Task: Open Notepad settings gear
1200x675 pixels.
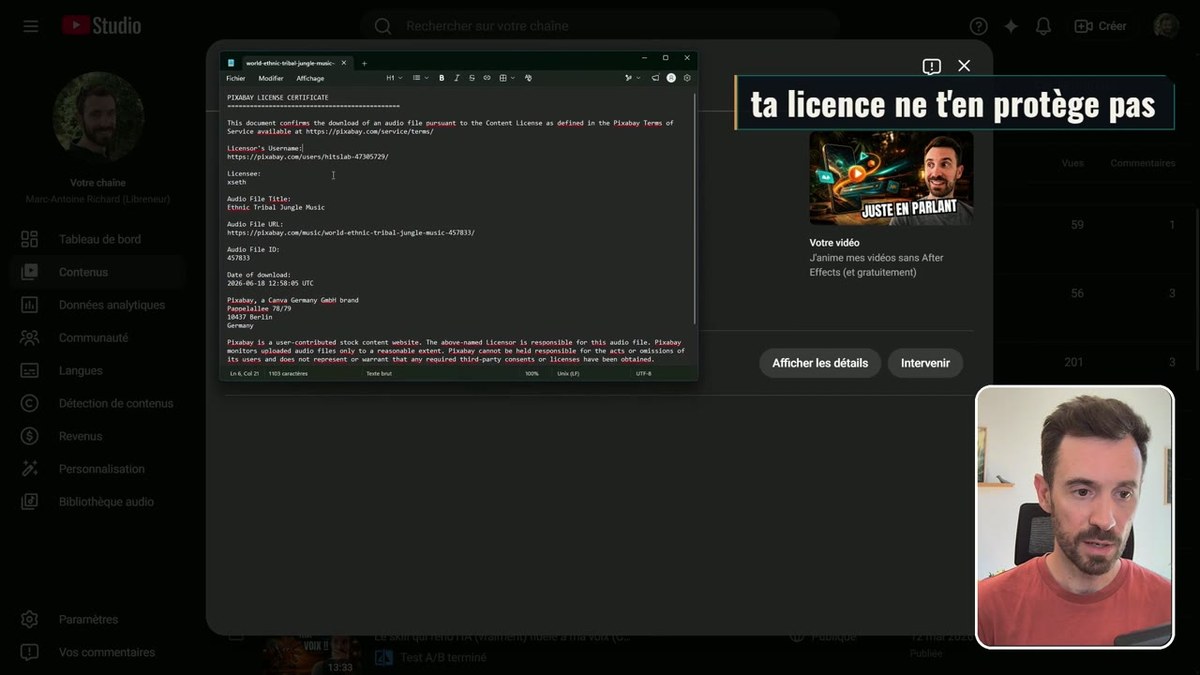Action: click(687, 78)
